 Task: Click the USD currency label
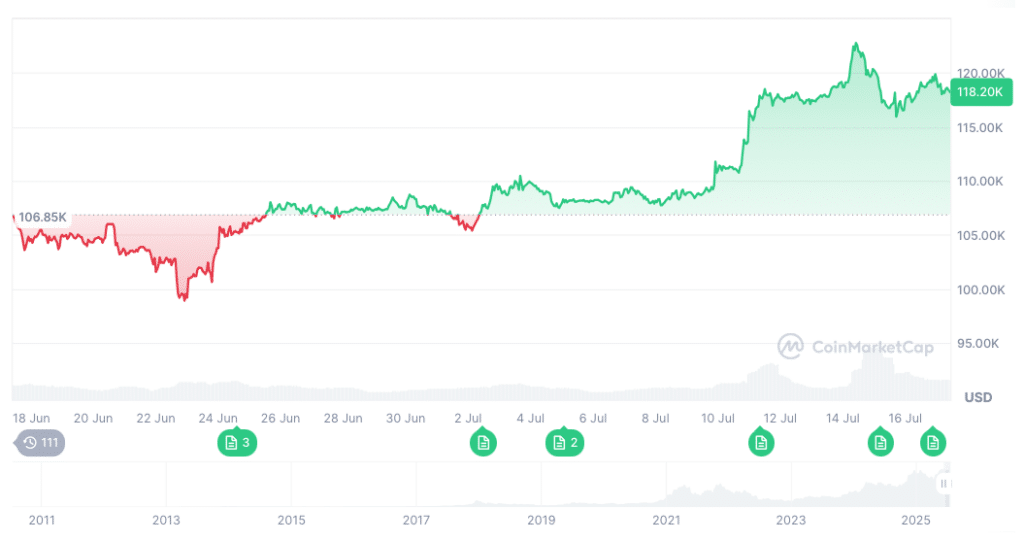coord(978,397)
